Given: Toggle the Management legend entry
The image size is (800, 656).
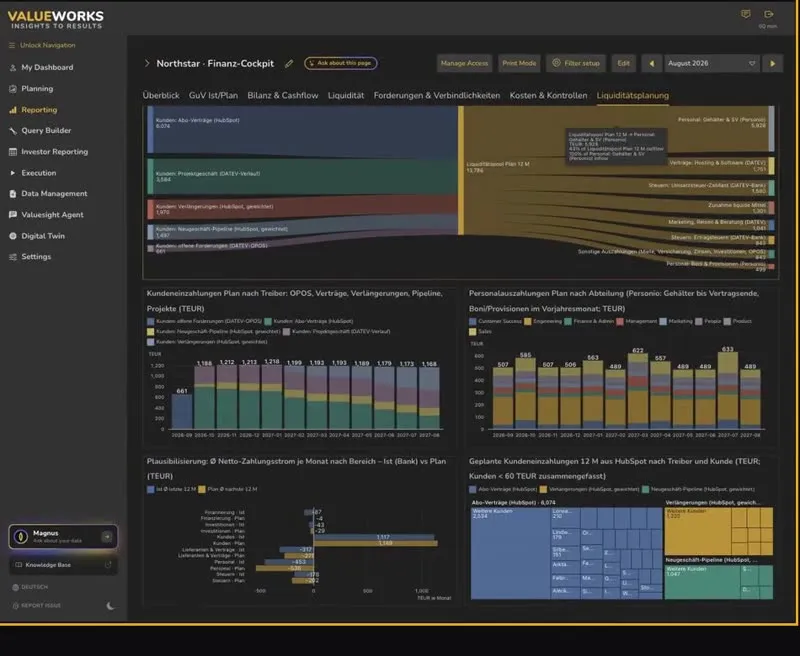Looking at the screenshot, I should pyautogui.click(x=637, y=321).
